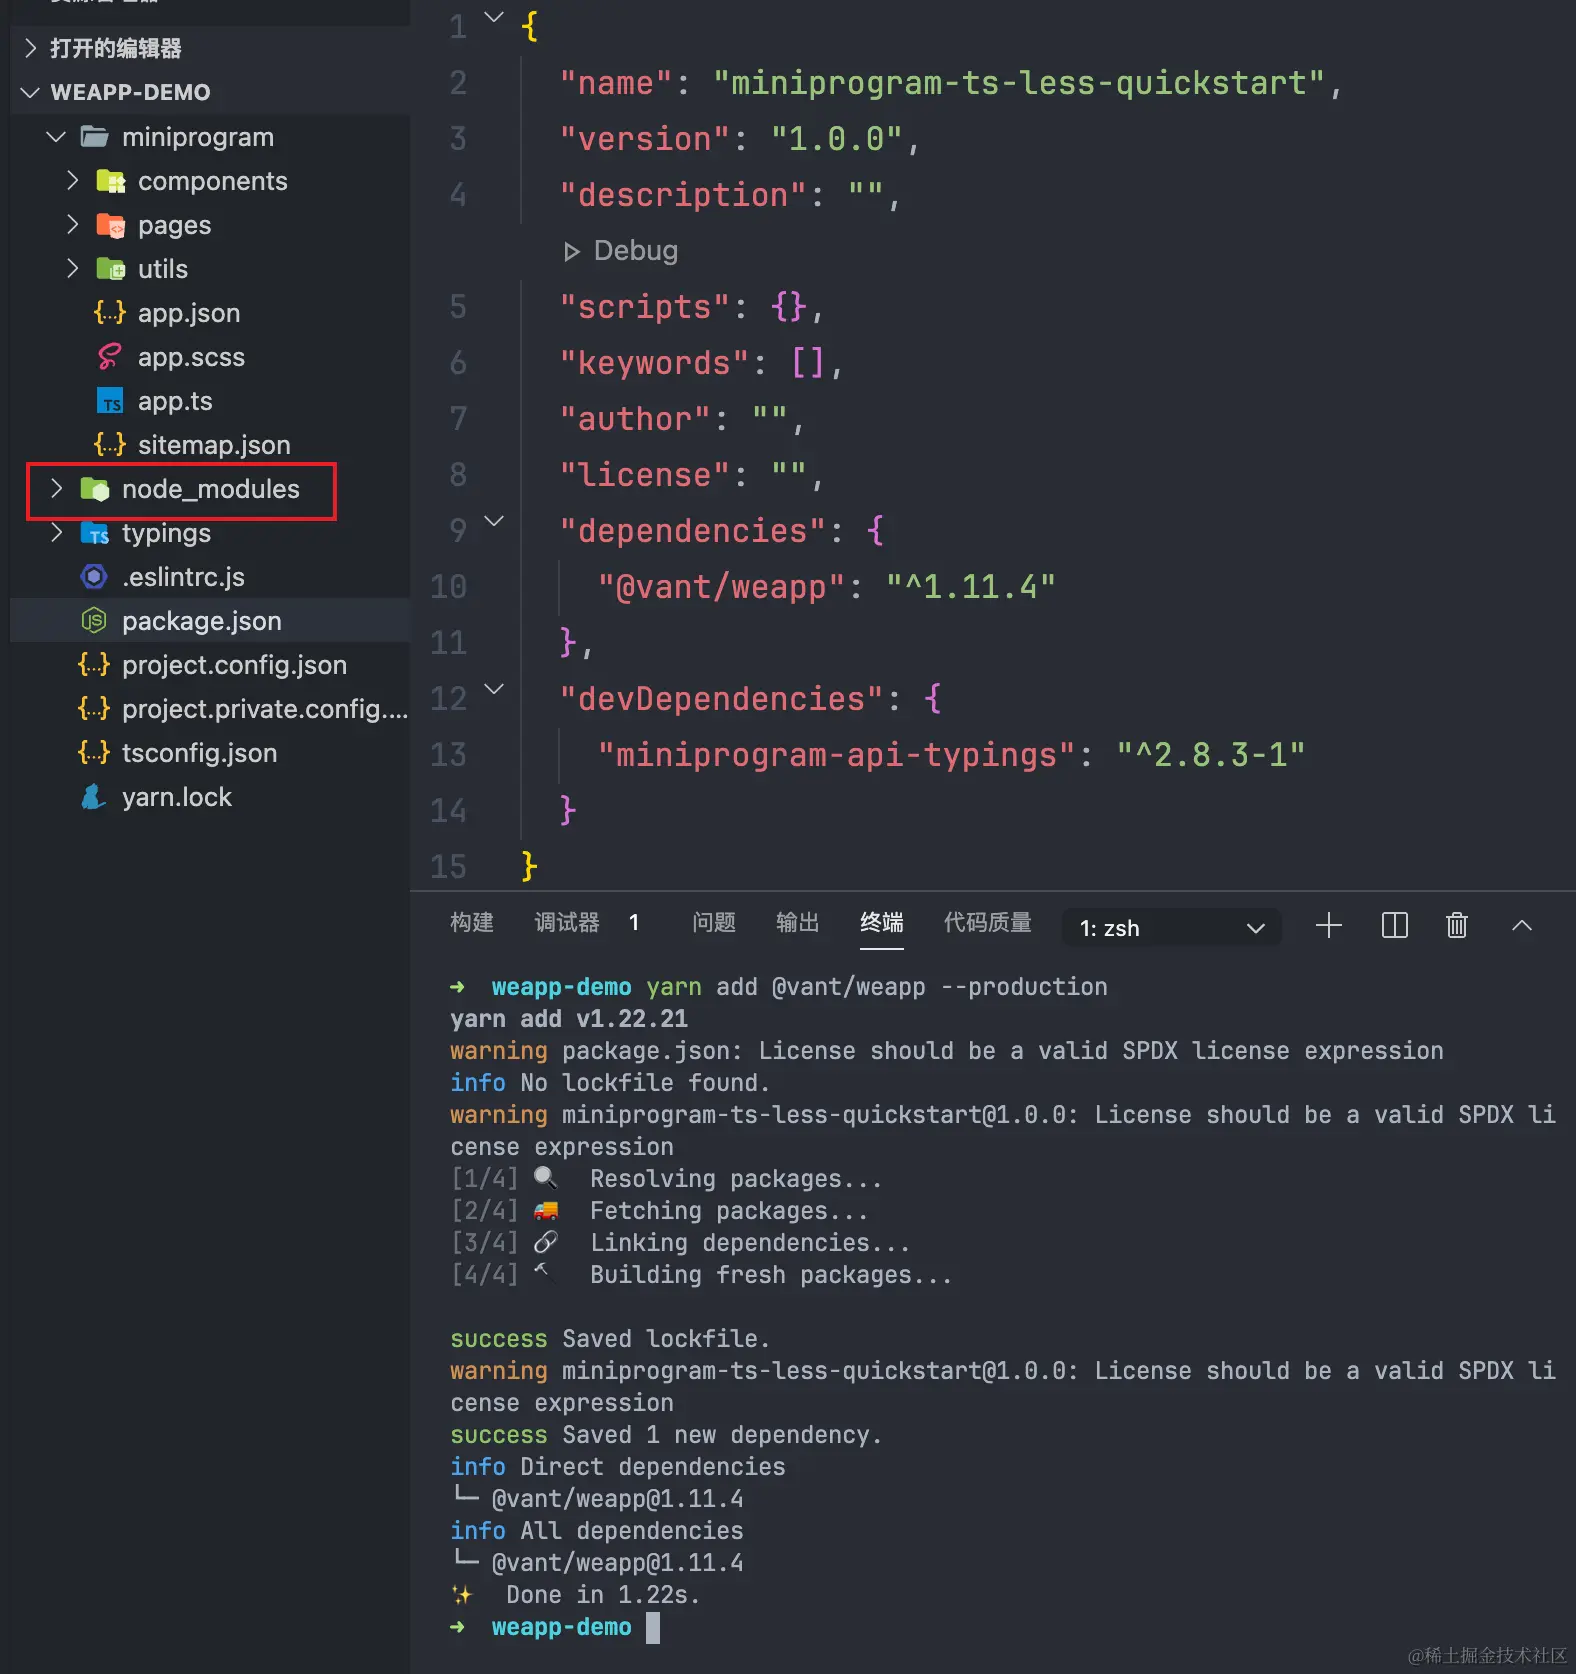Split the terminal panel

point(1394,926)
